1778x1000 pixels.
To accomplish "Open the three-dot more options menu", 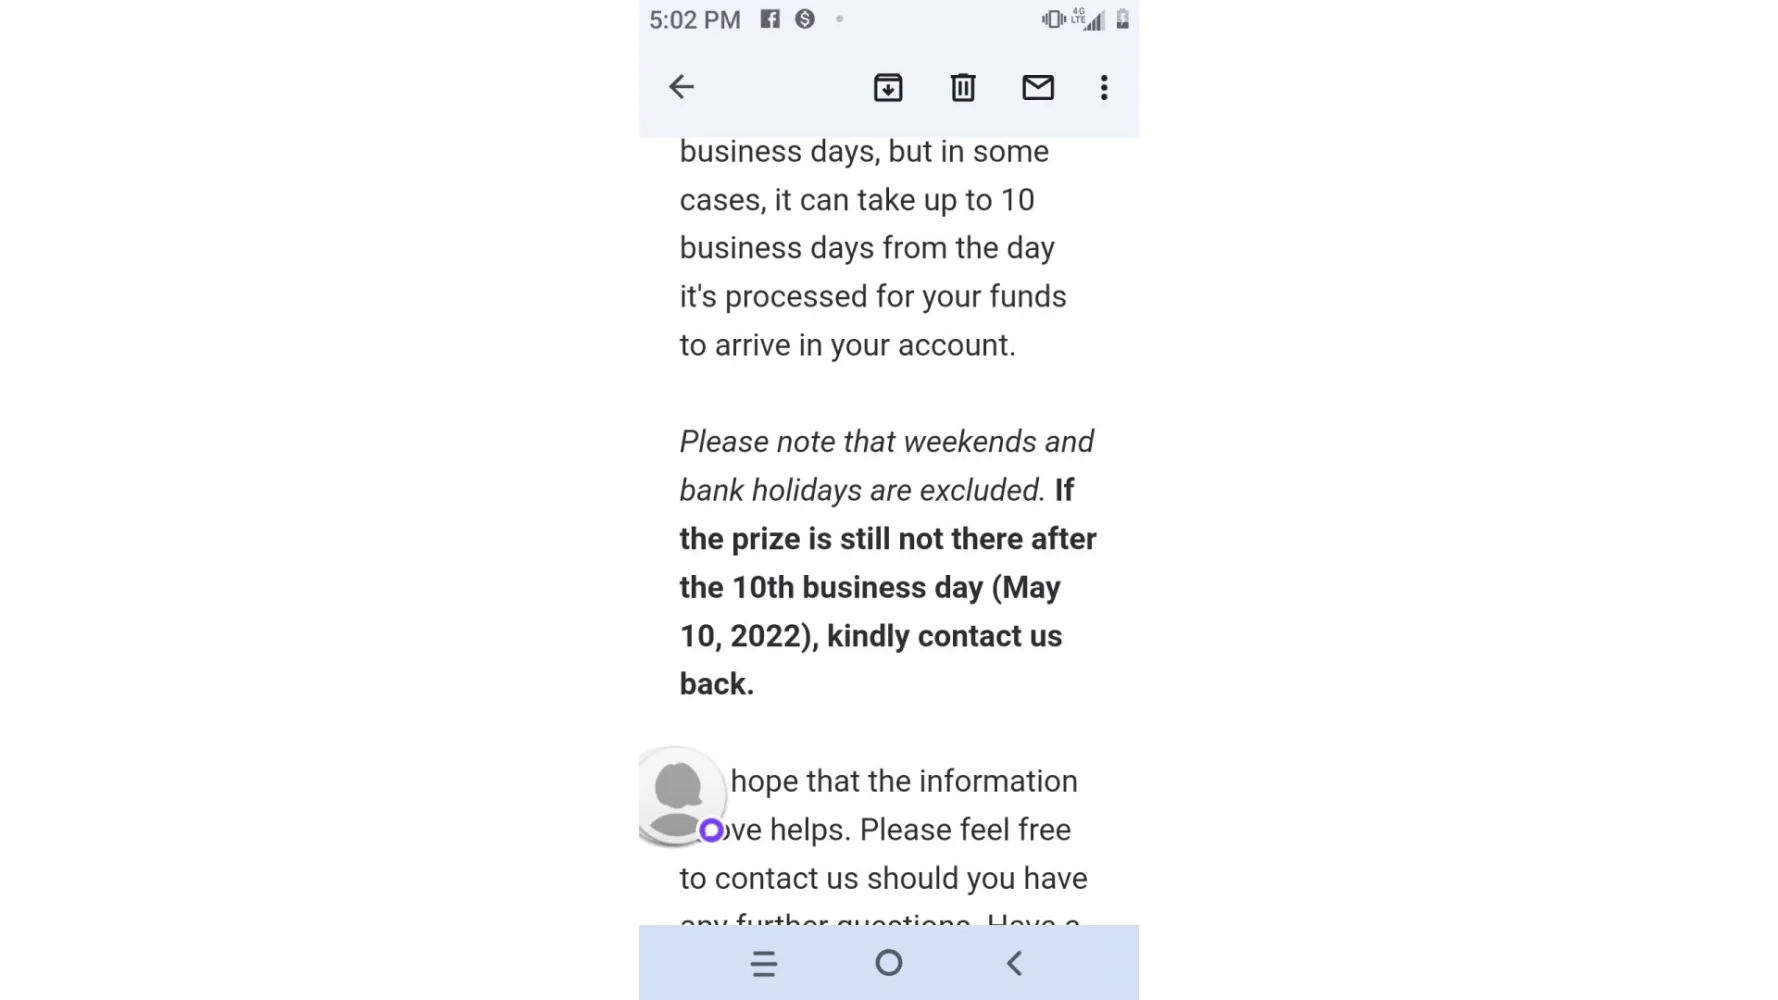I will click(x=1104, y=87).
